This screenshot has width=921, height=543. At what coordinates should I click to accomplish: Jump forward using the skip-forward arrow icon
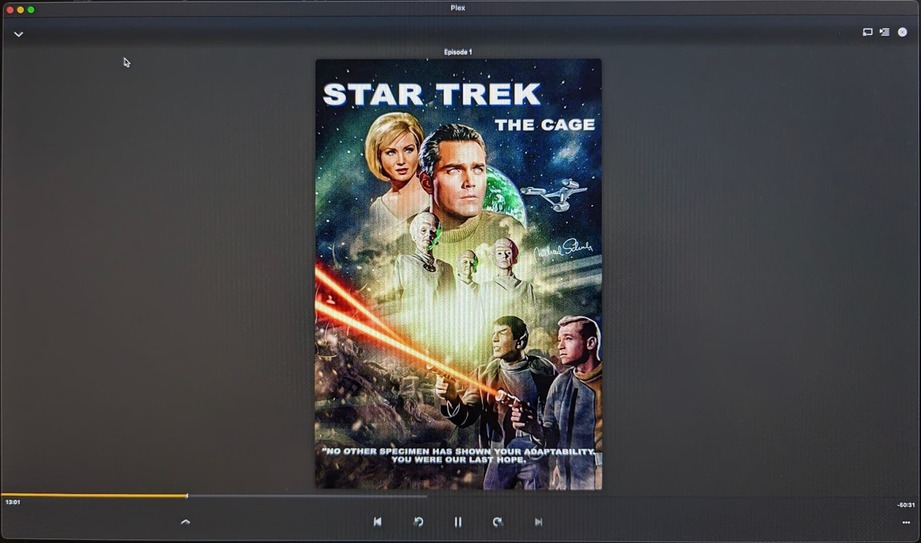498,522
